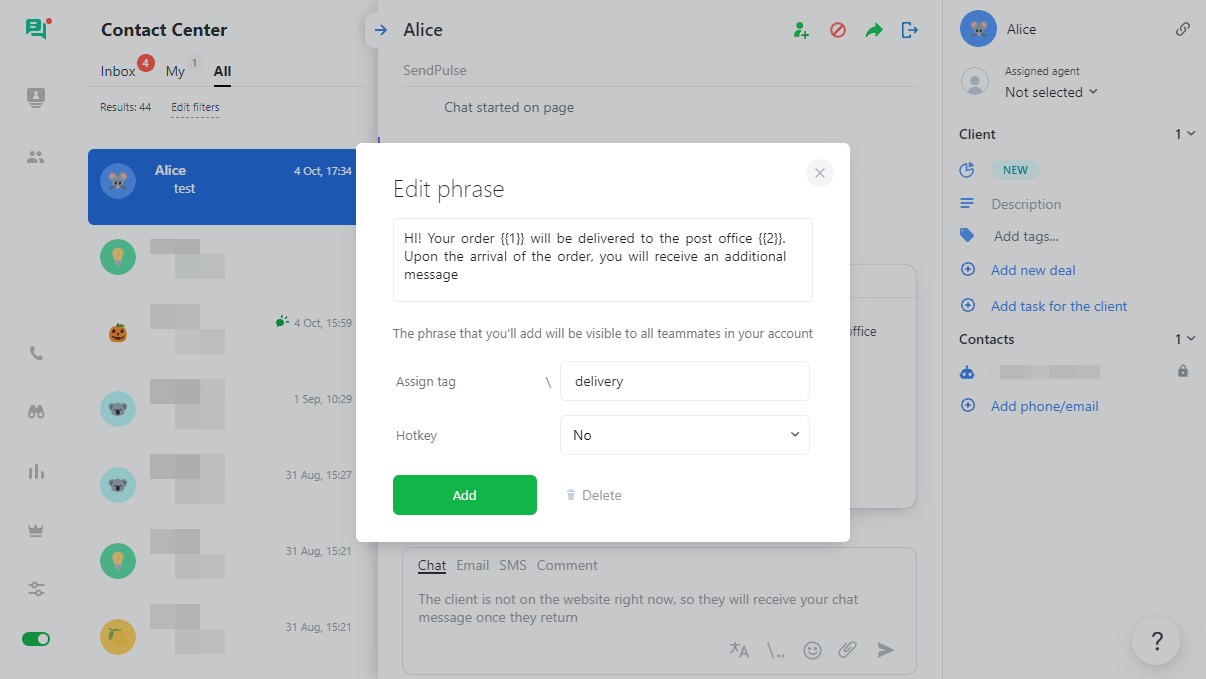The height and width of the screenshot is (679, 1206).
Task: Open the Assigned agent dropdown
Action: tap(1051, 92)
